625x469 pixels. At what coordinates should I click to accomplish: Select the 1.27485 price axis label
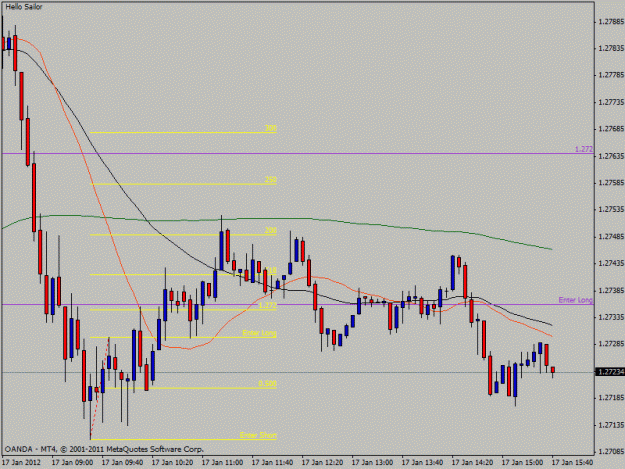611,237
